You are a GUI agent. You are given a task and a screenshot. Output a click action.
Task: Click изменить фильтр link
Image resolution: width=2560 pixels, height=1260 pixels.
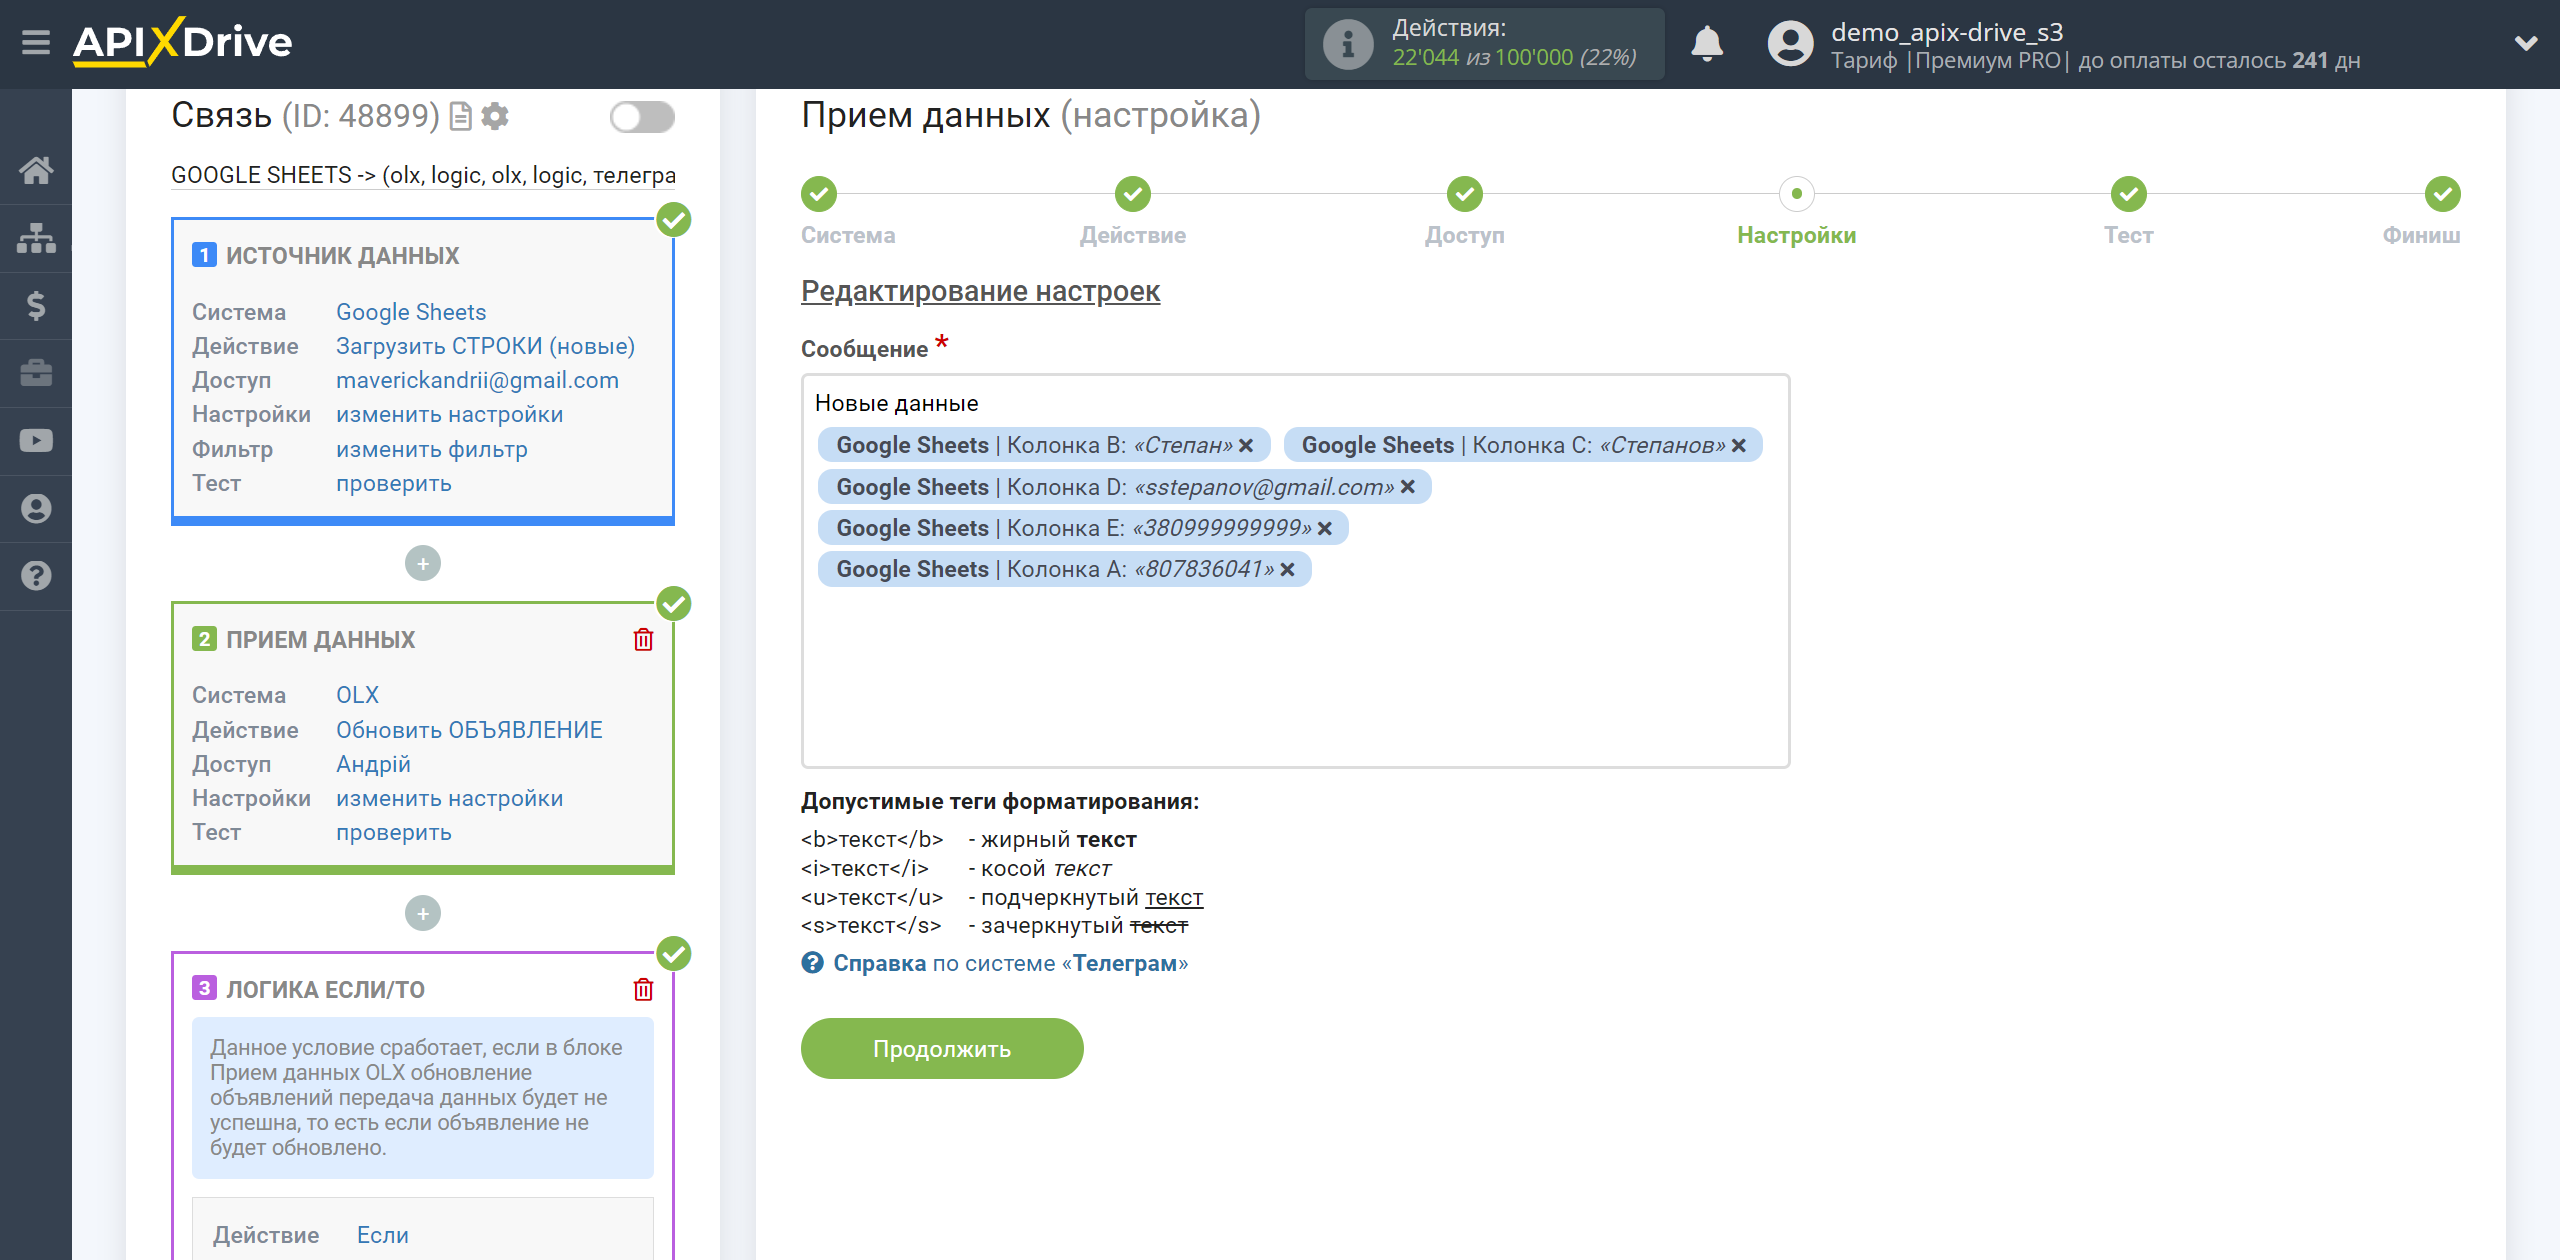431,449
